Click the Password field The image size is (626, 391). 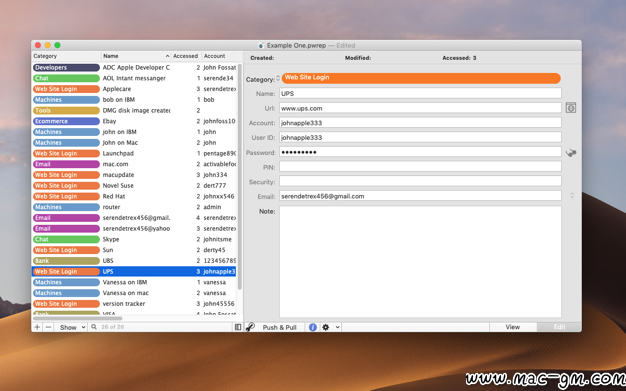coord(420,152)
